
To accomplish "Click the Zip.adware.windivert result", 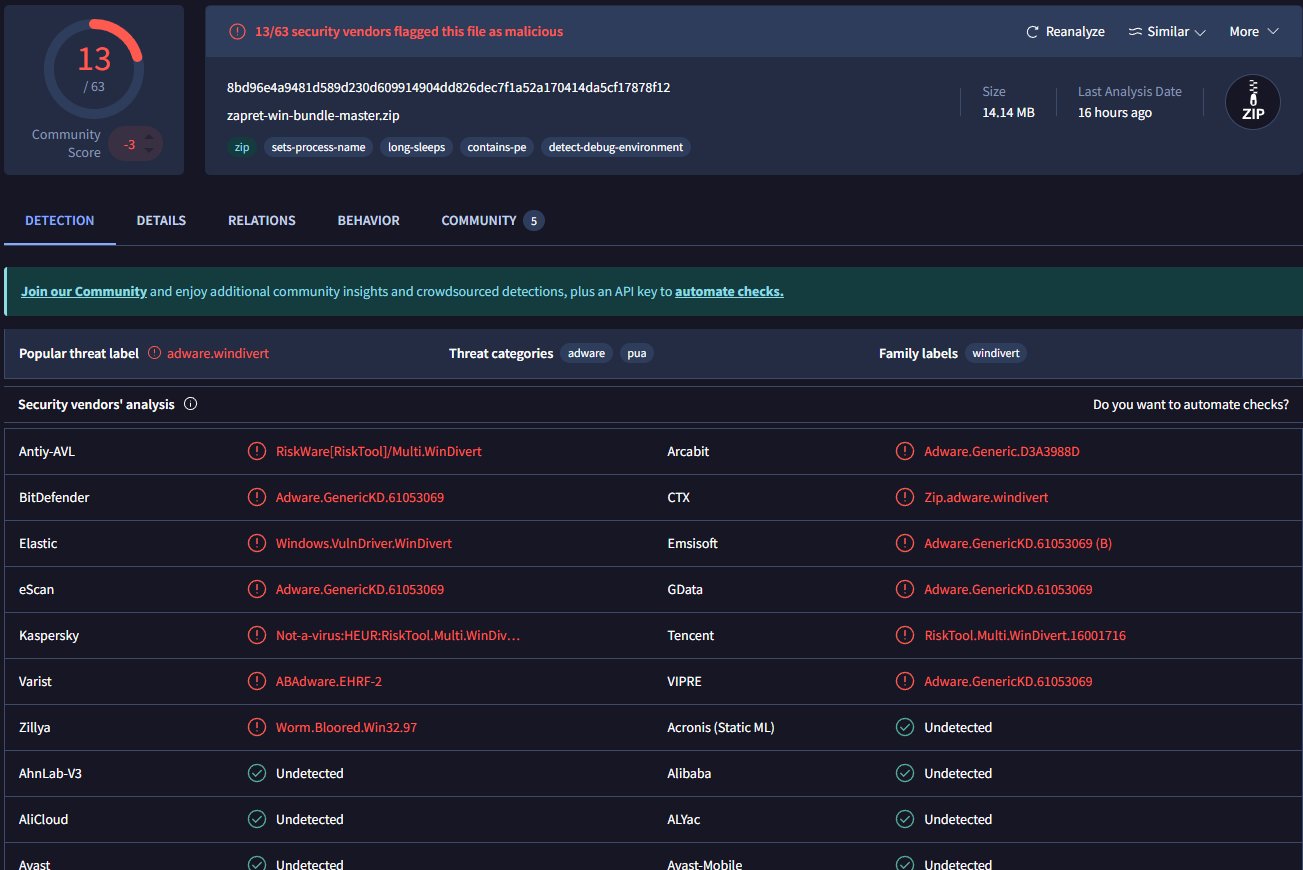I will 986,498.
